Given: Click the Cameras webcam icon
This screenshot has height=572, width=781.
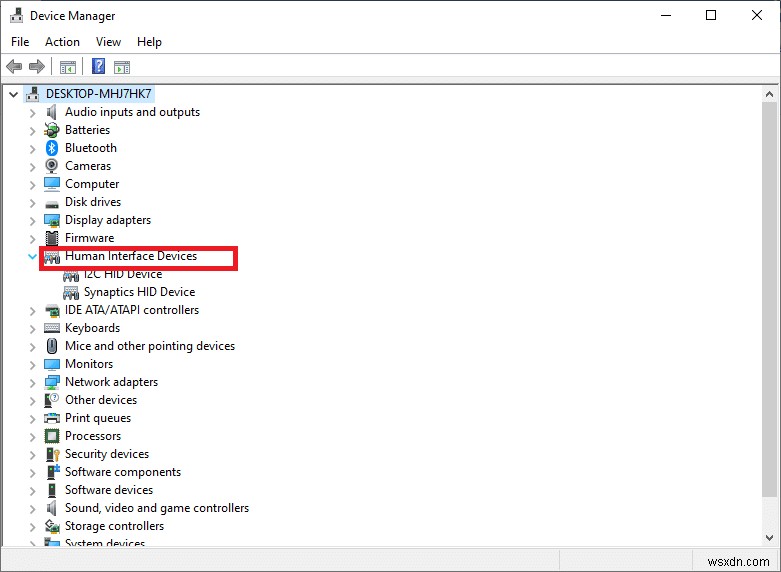Looking at the screenshot, I should 52,166.
